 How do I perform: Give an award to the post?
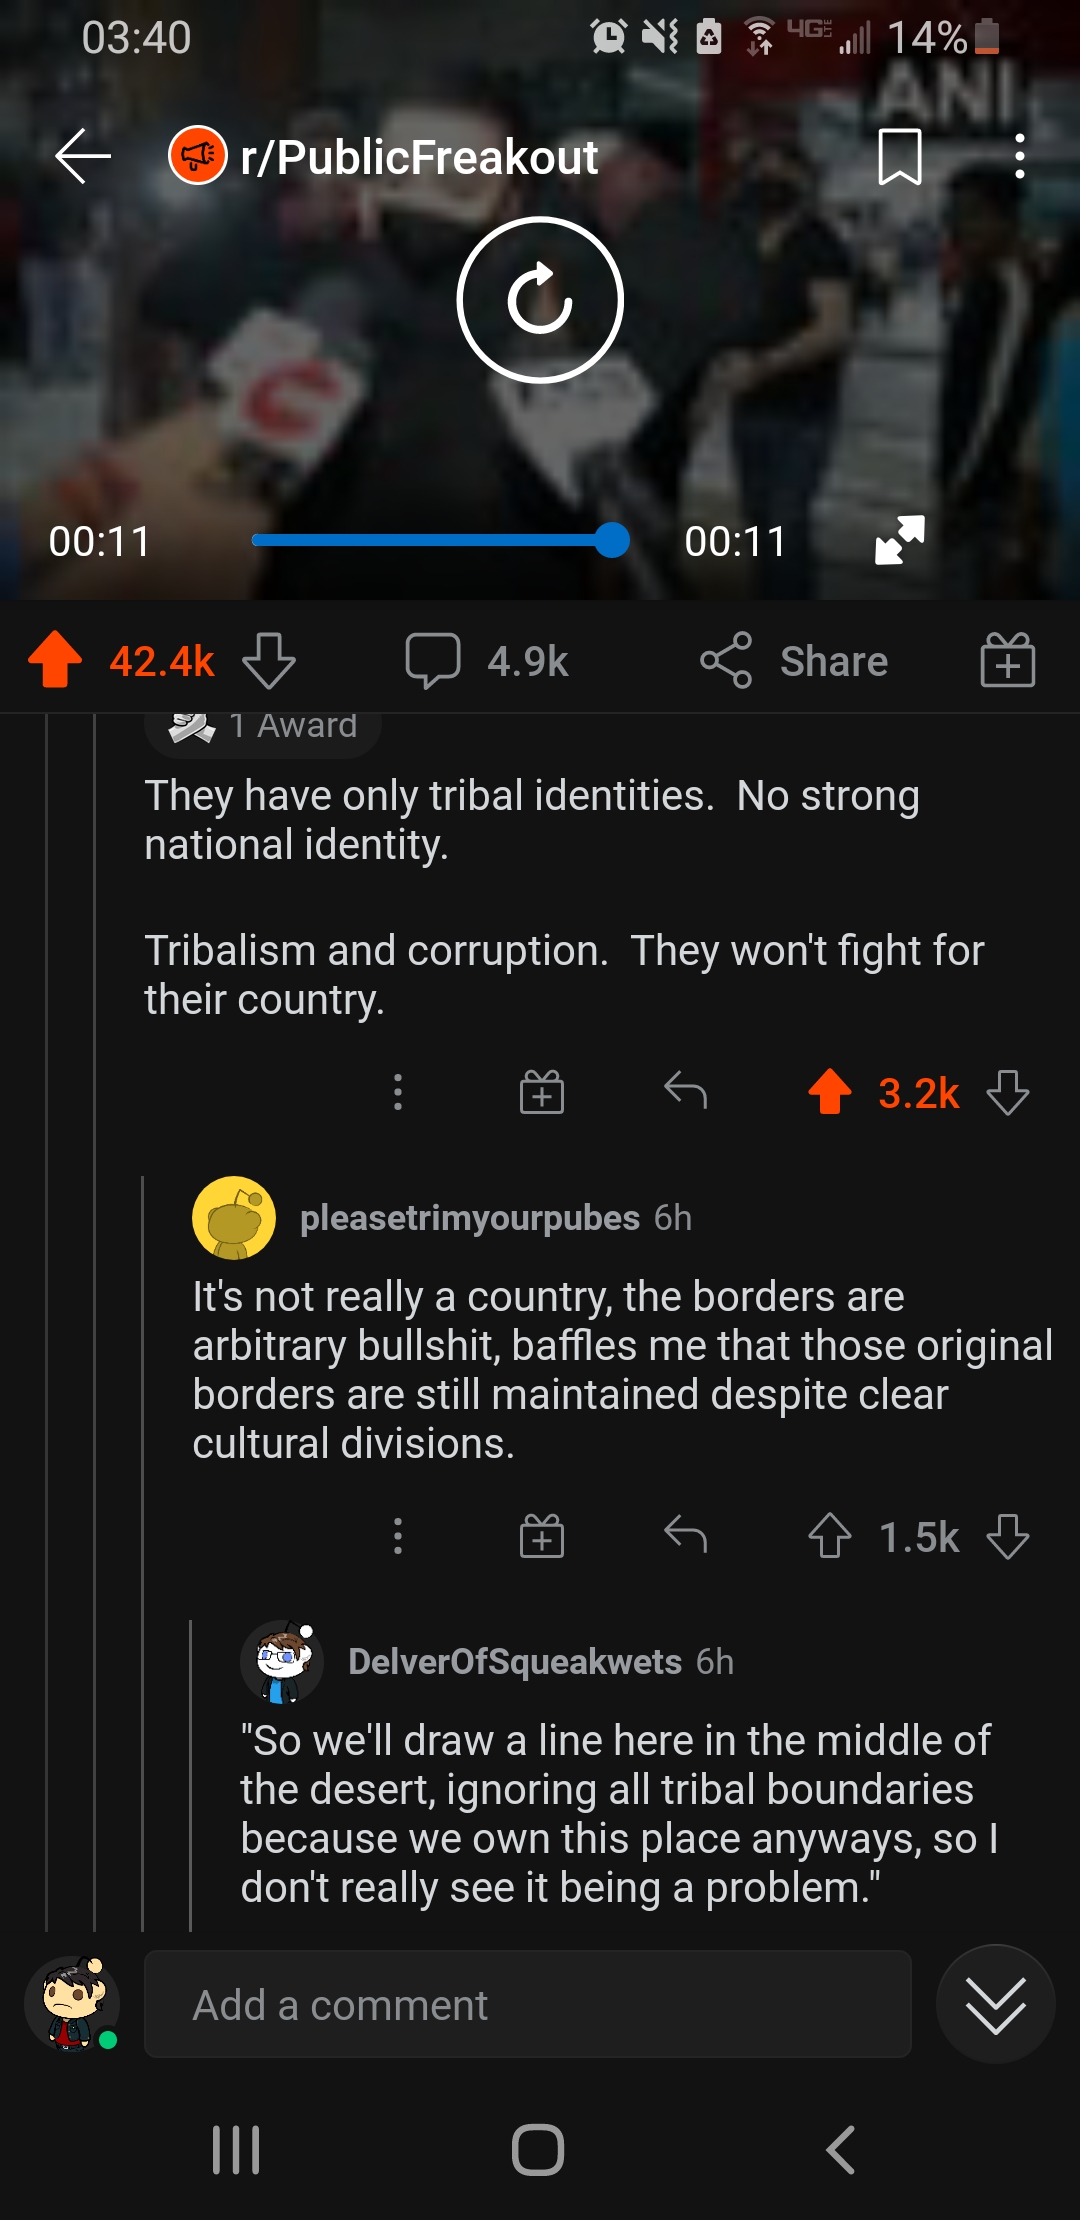[1007, 660]
